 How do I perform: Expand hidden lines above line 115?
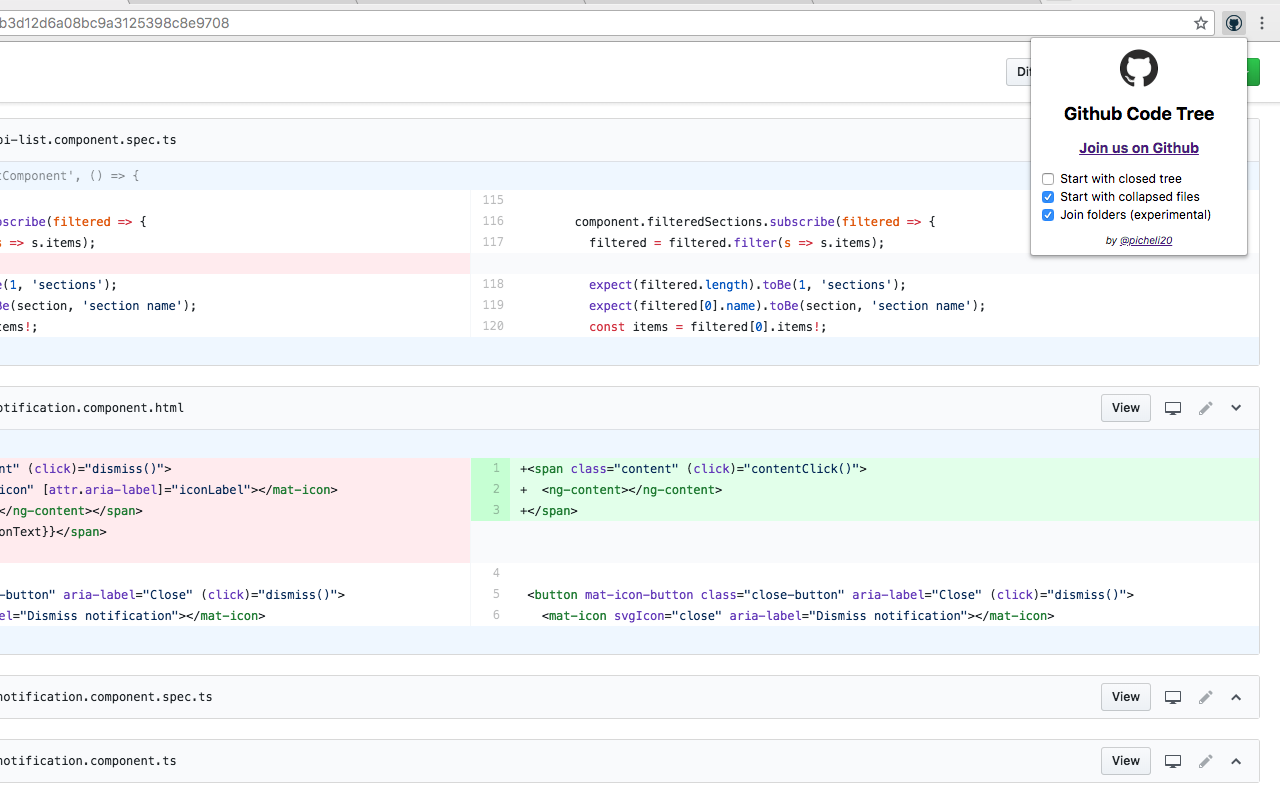pyautogui.click(x=629, y=175)
